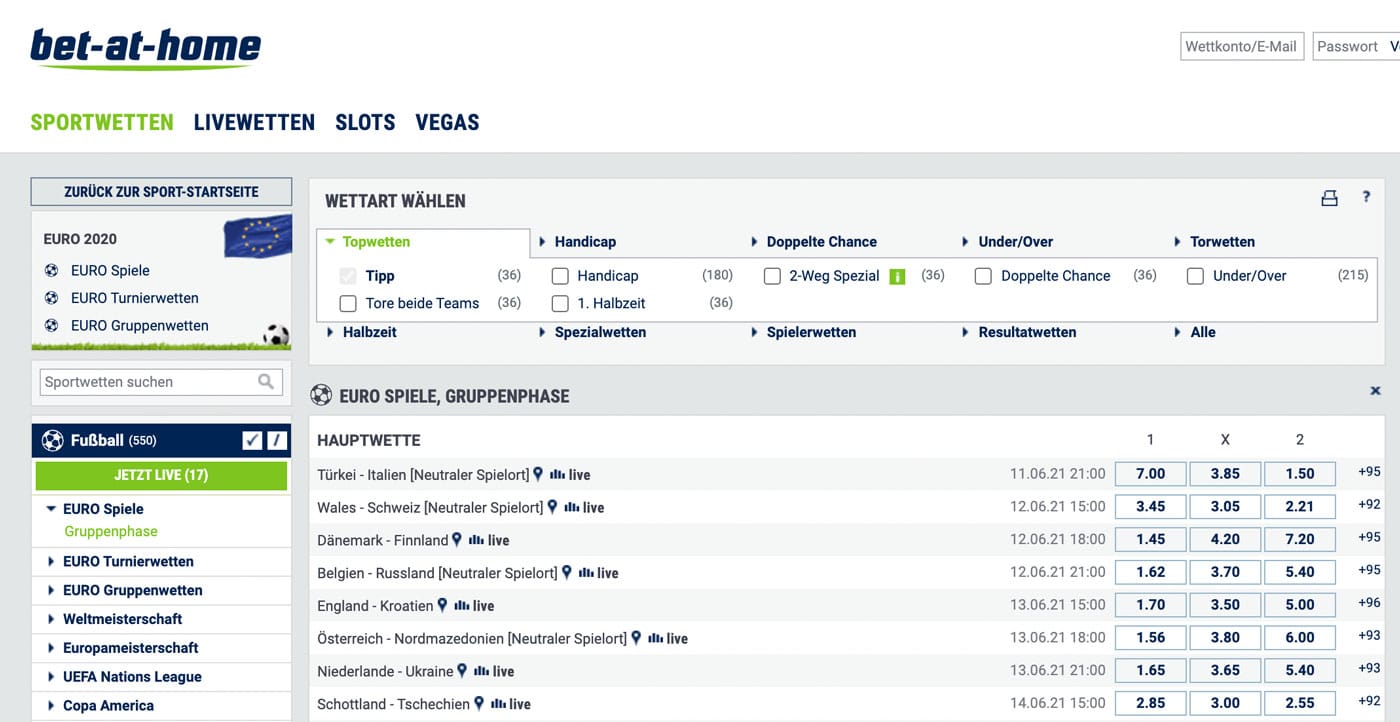Click the location pin for Dänemark - Finnland

pos(457,540)
